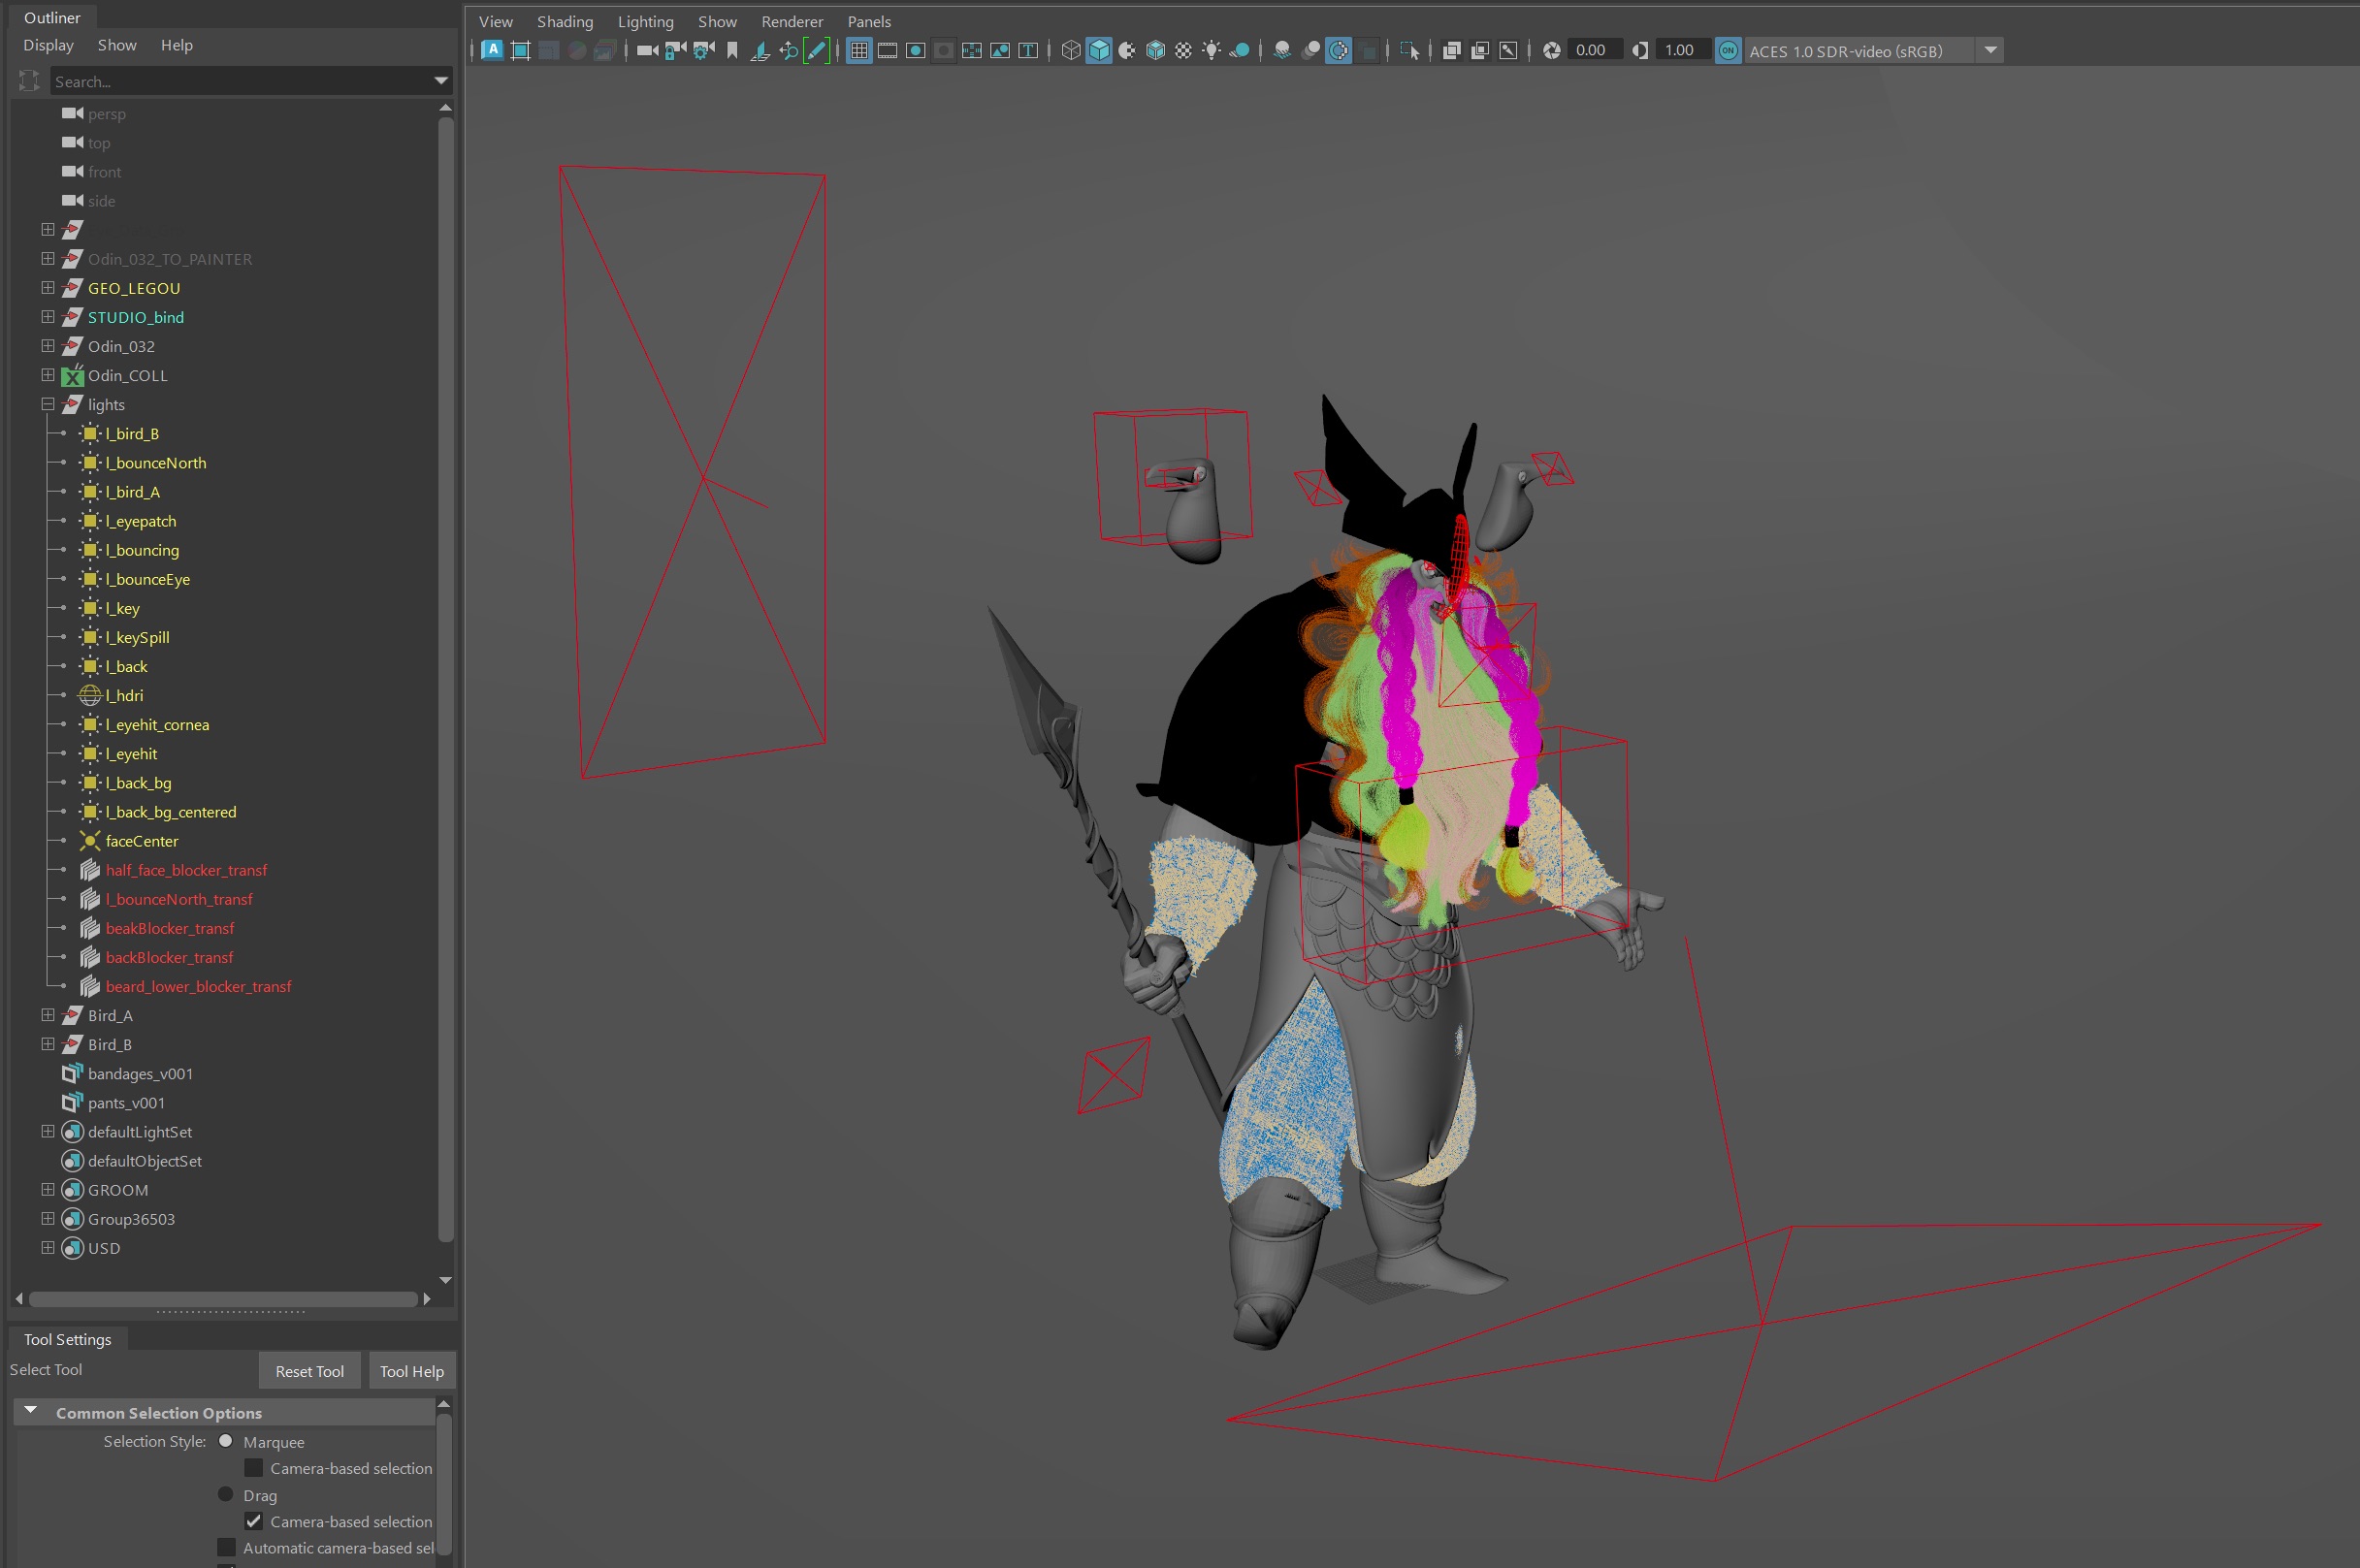Screen dimensions: 2360x1568
Task: Click the lock camera icon
Action: coord(676,50)
